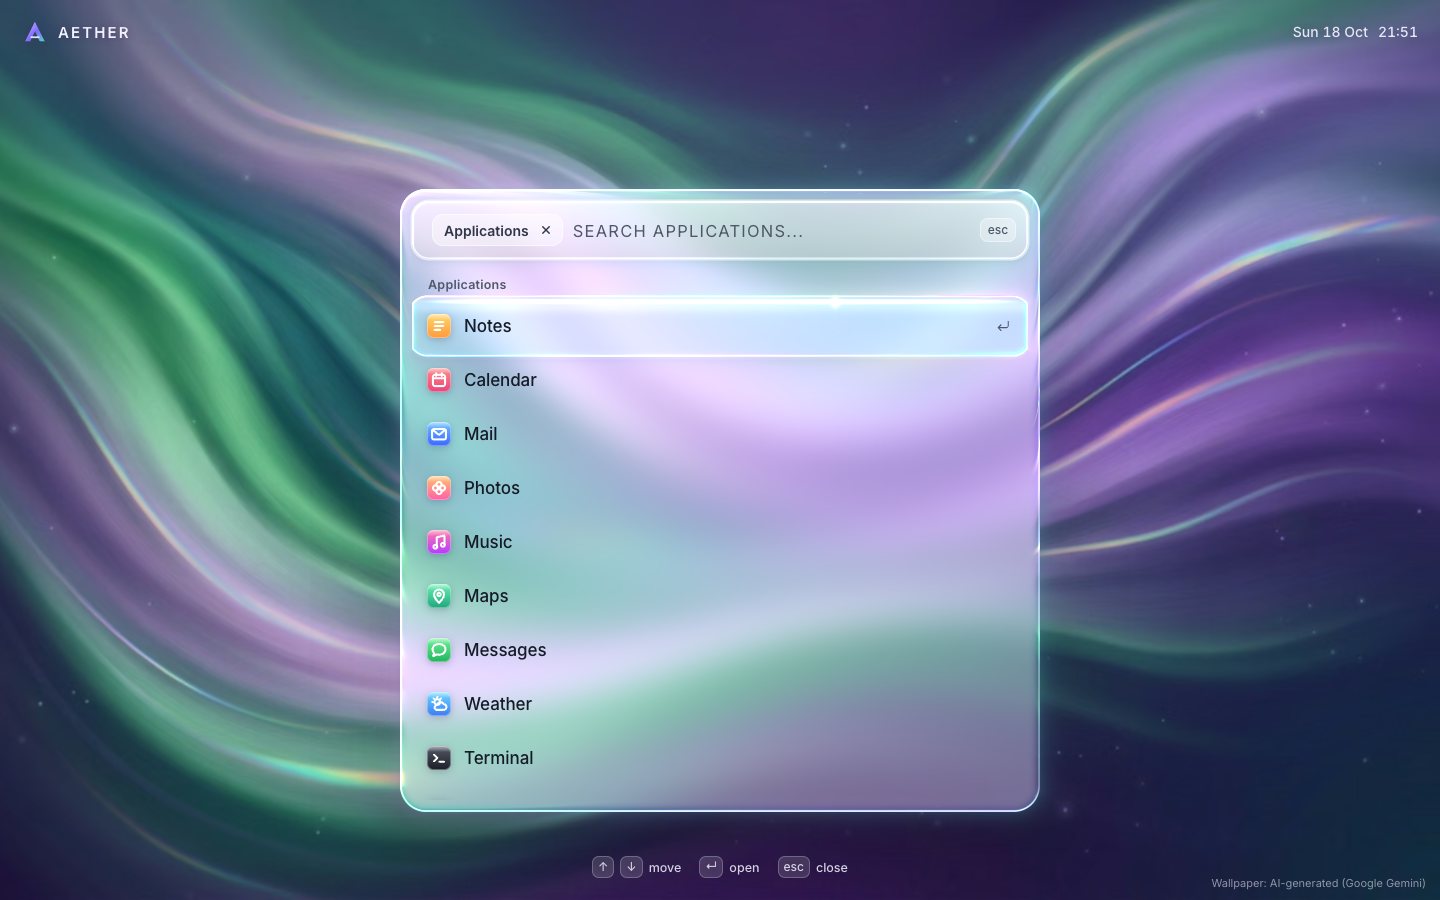Select the "Maps" label

coord(486,596)
